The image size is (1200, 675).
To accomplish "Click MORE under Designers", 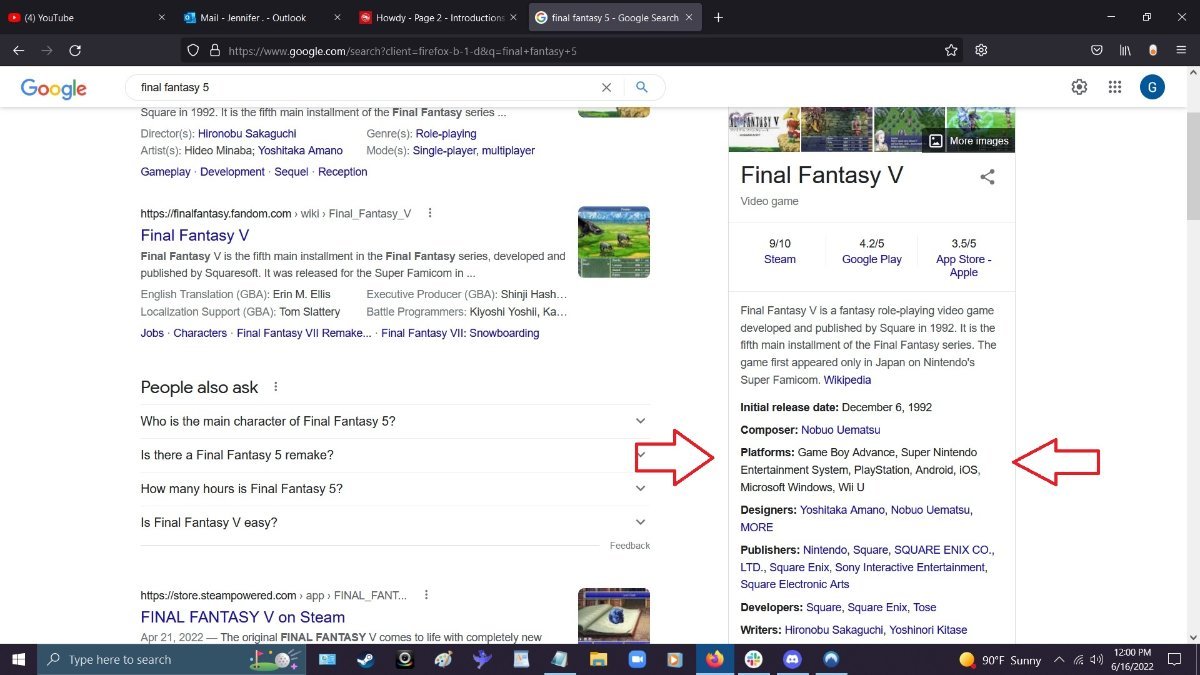I will pos(757,527).
